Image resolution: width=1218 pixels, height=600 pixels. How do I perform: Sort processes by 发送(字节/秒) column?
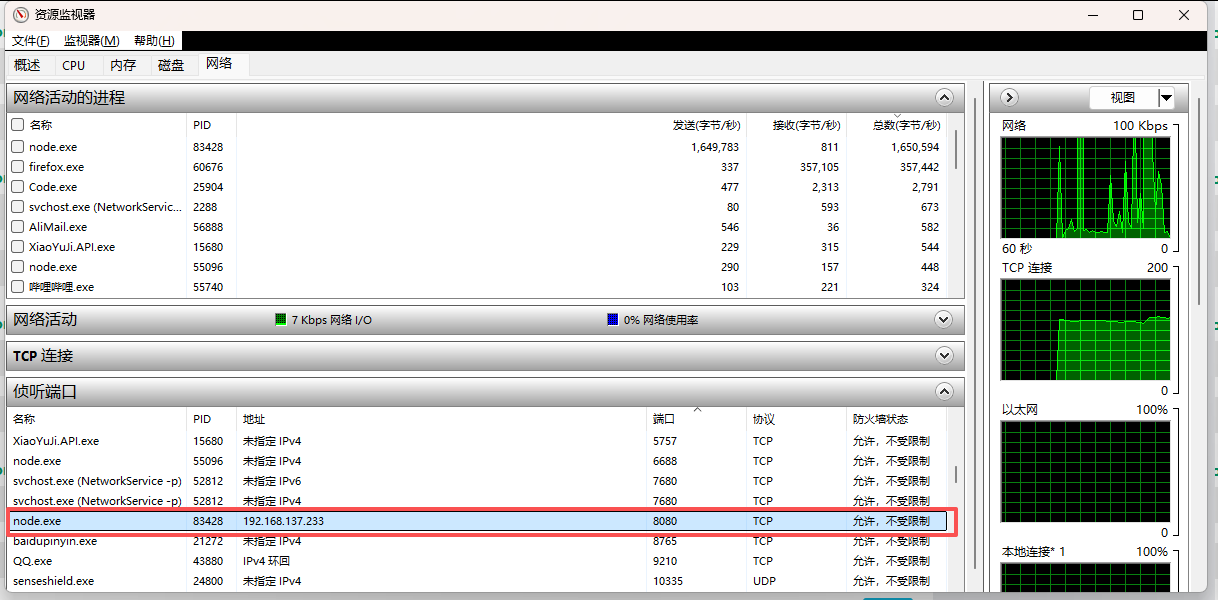pyautogui.click(x=706, y=125)
